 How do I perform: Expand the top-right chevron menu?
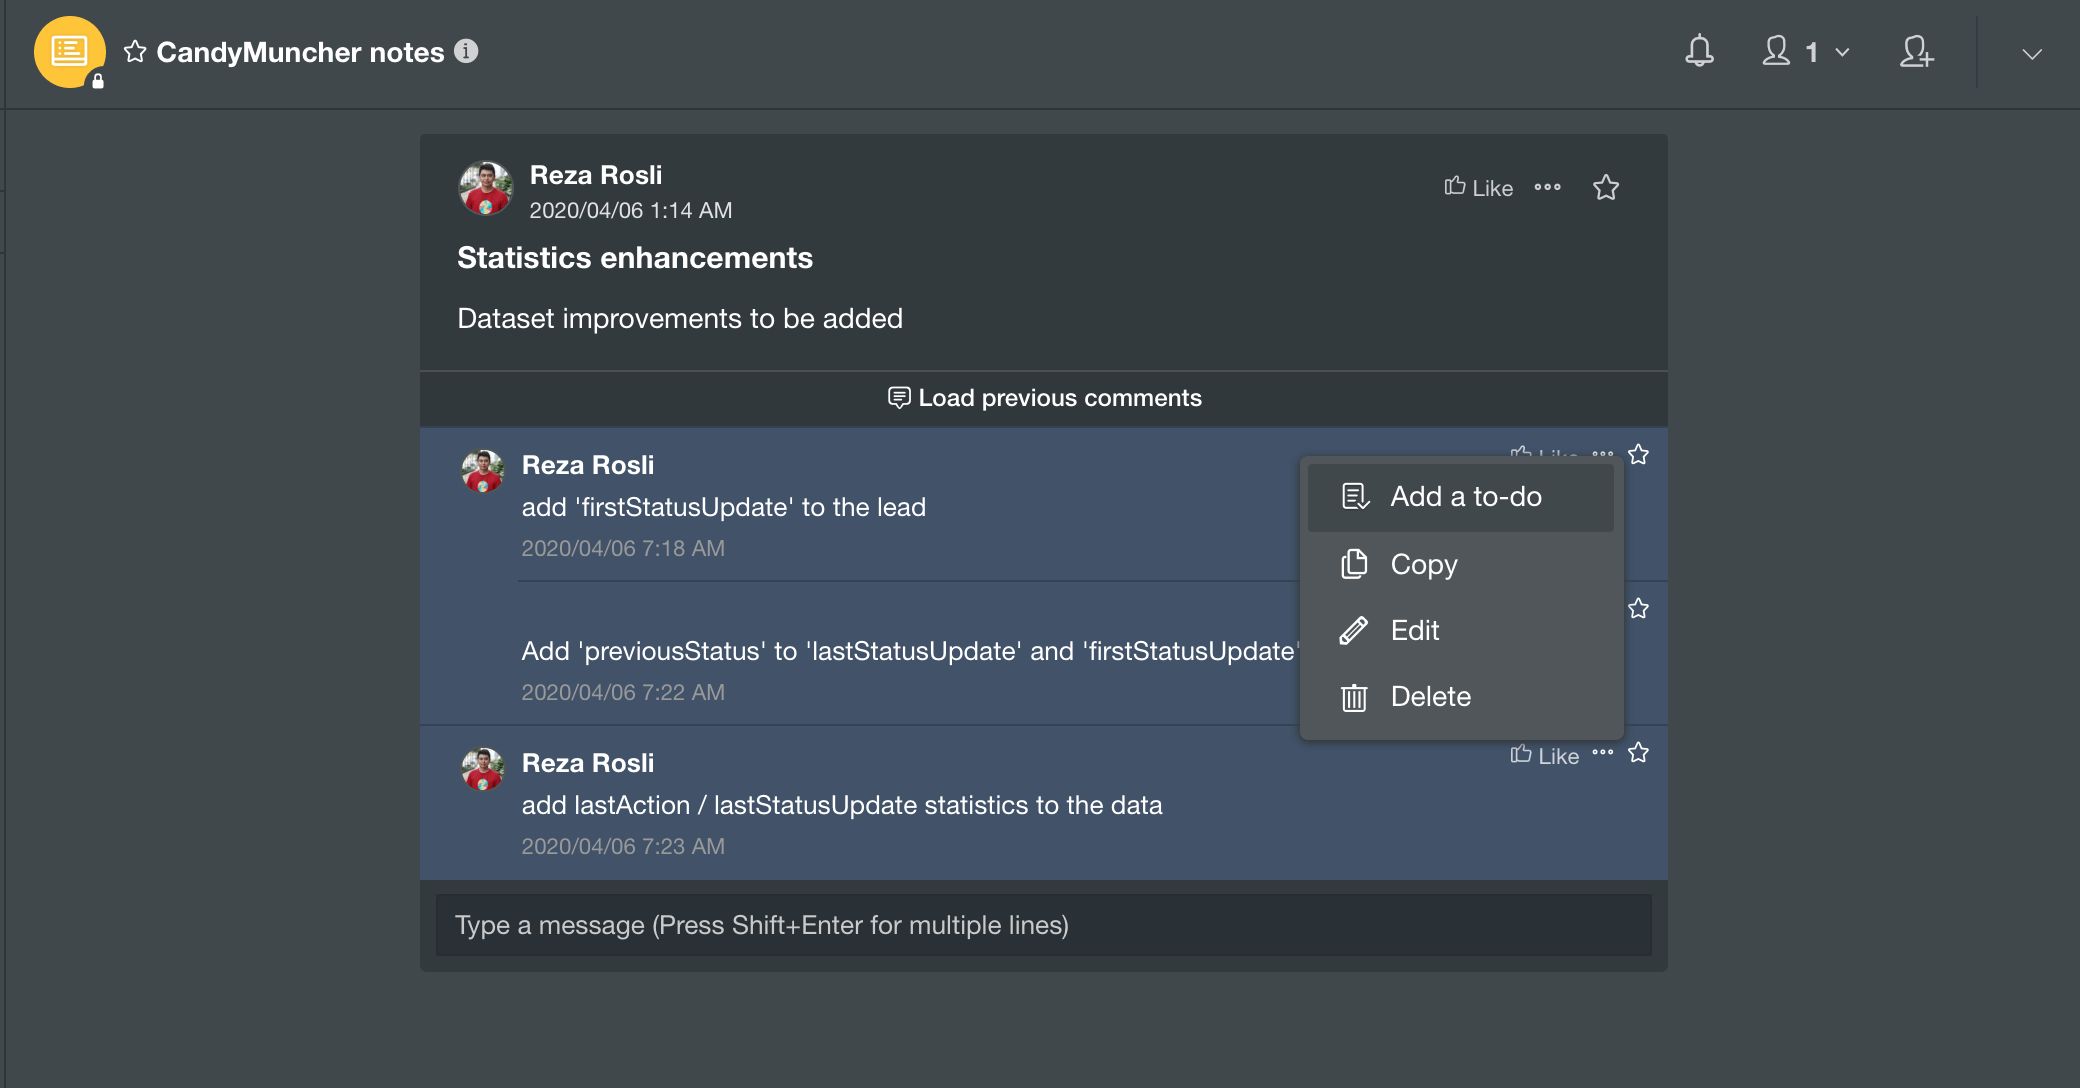2031,53
